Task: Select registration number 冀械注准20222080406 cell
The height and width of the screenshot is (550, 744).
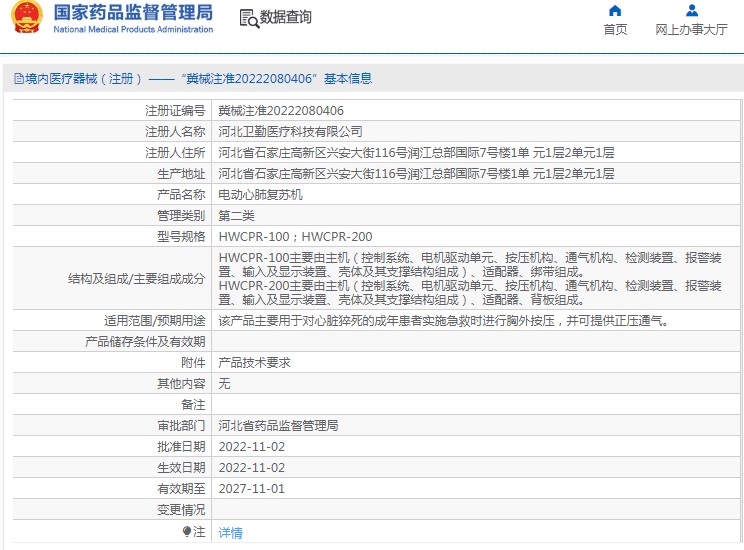Action: 281,111
